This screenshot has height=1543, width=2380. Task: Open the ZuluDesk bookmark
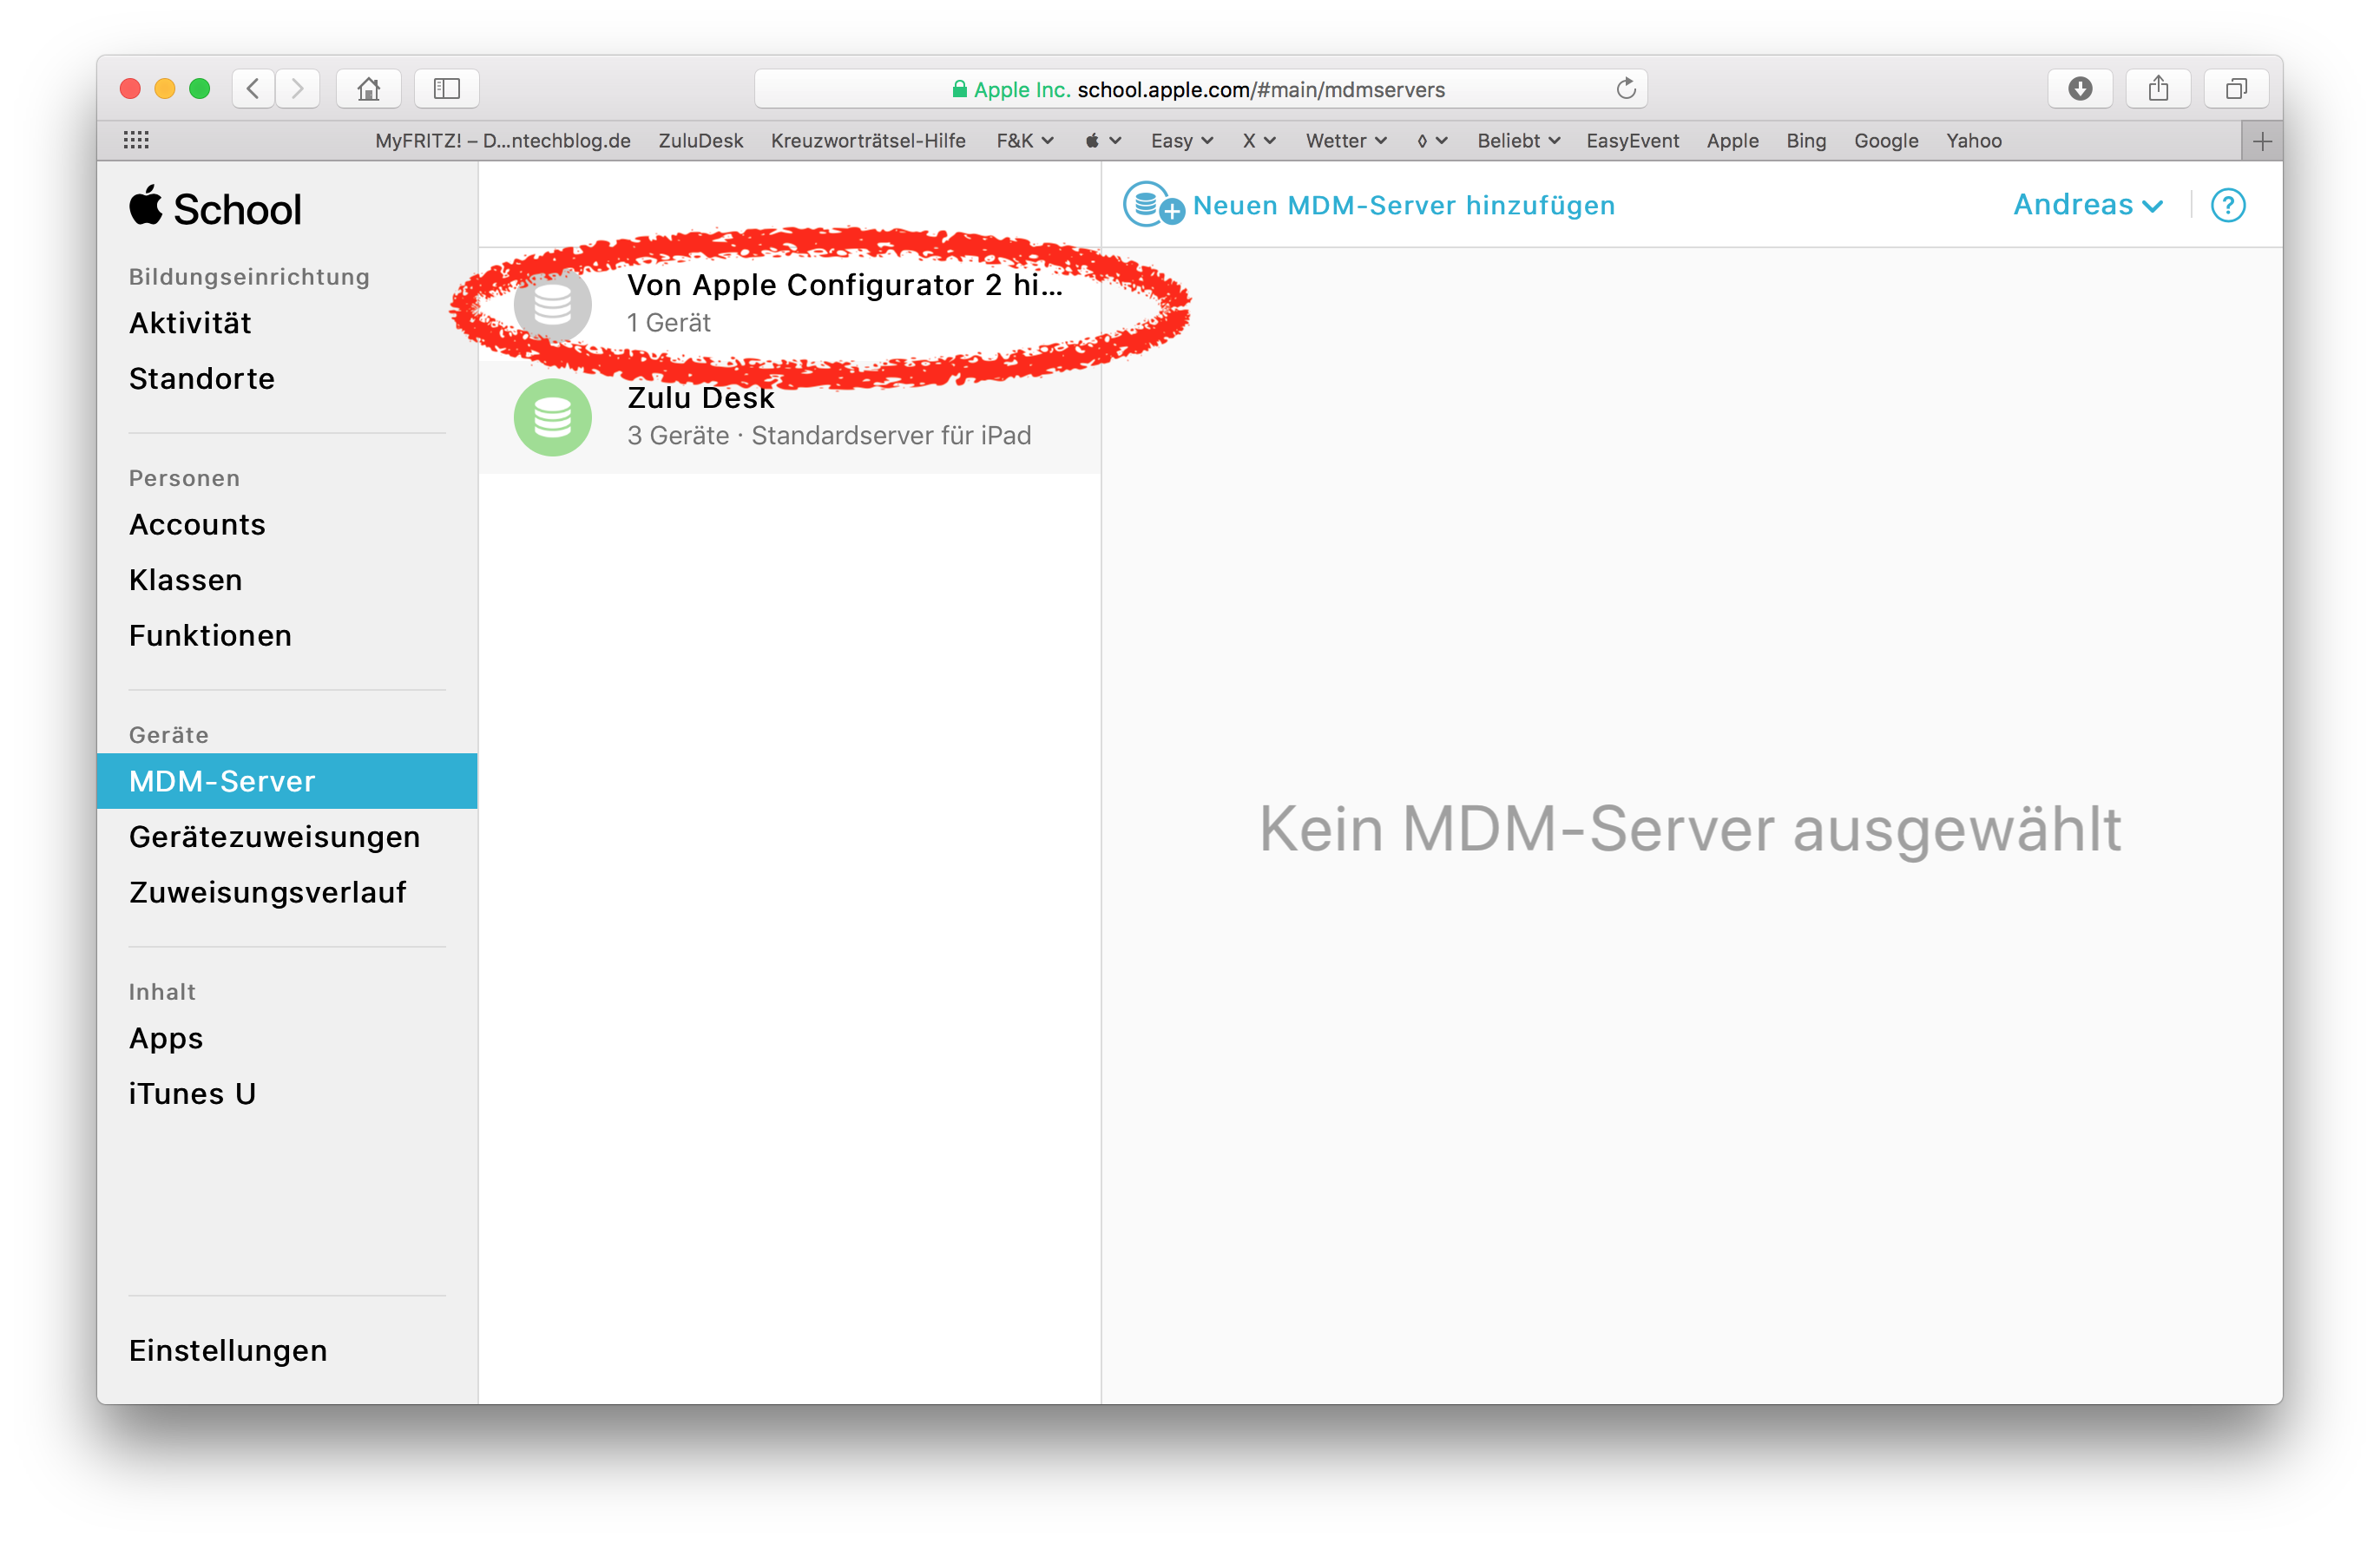pyautogui.click(x=700, y=141)
